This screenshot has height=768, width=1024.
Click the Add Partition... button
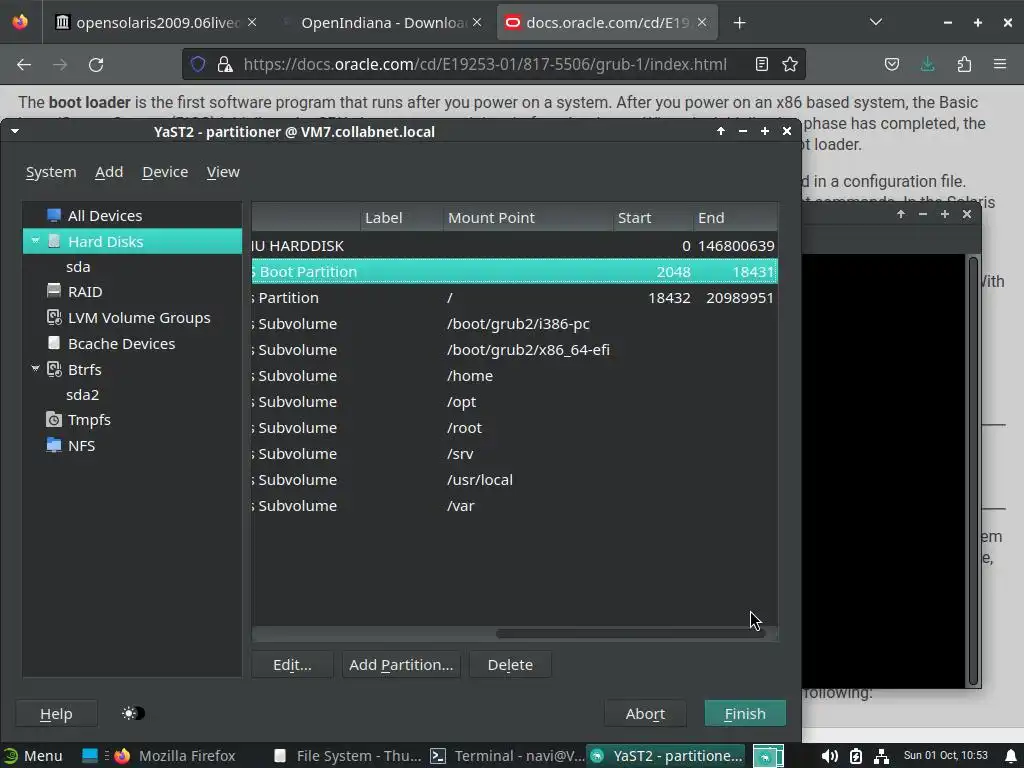click(401, 665)
